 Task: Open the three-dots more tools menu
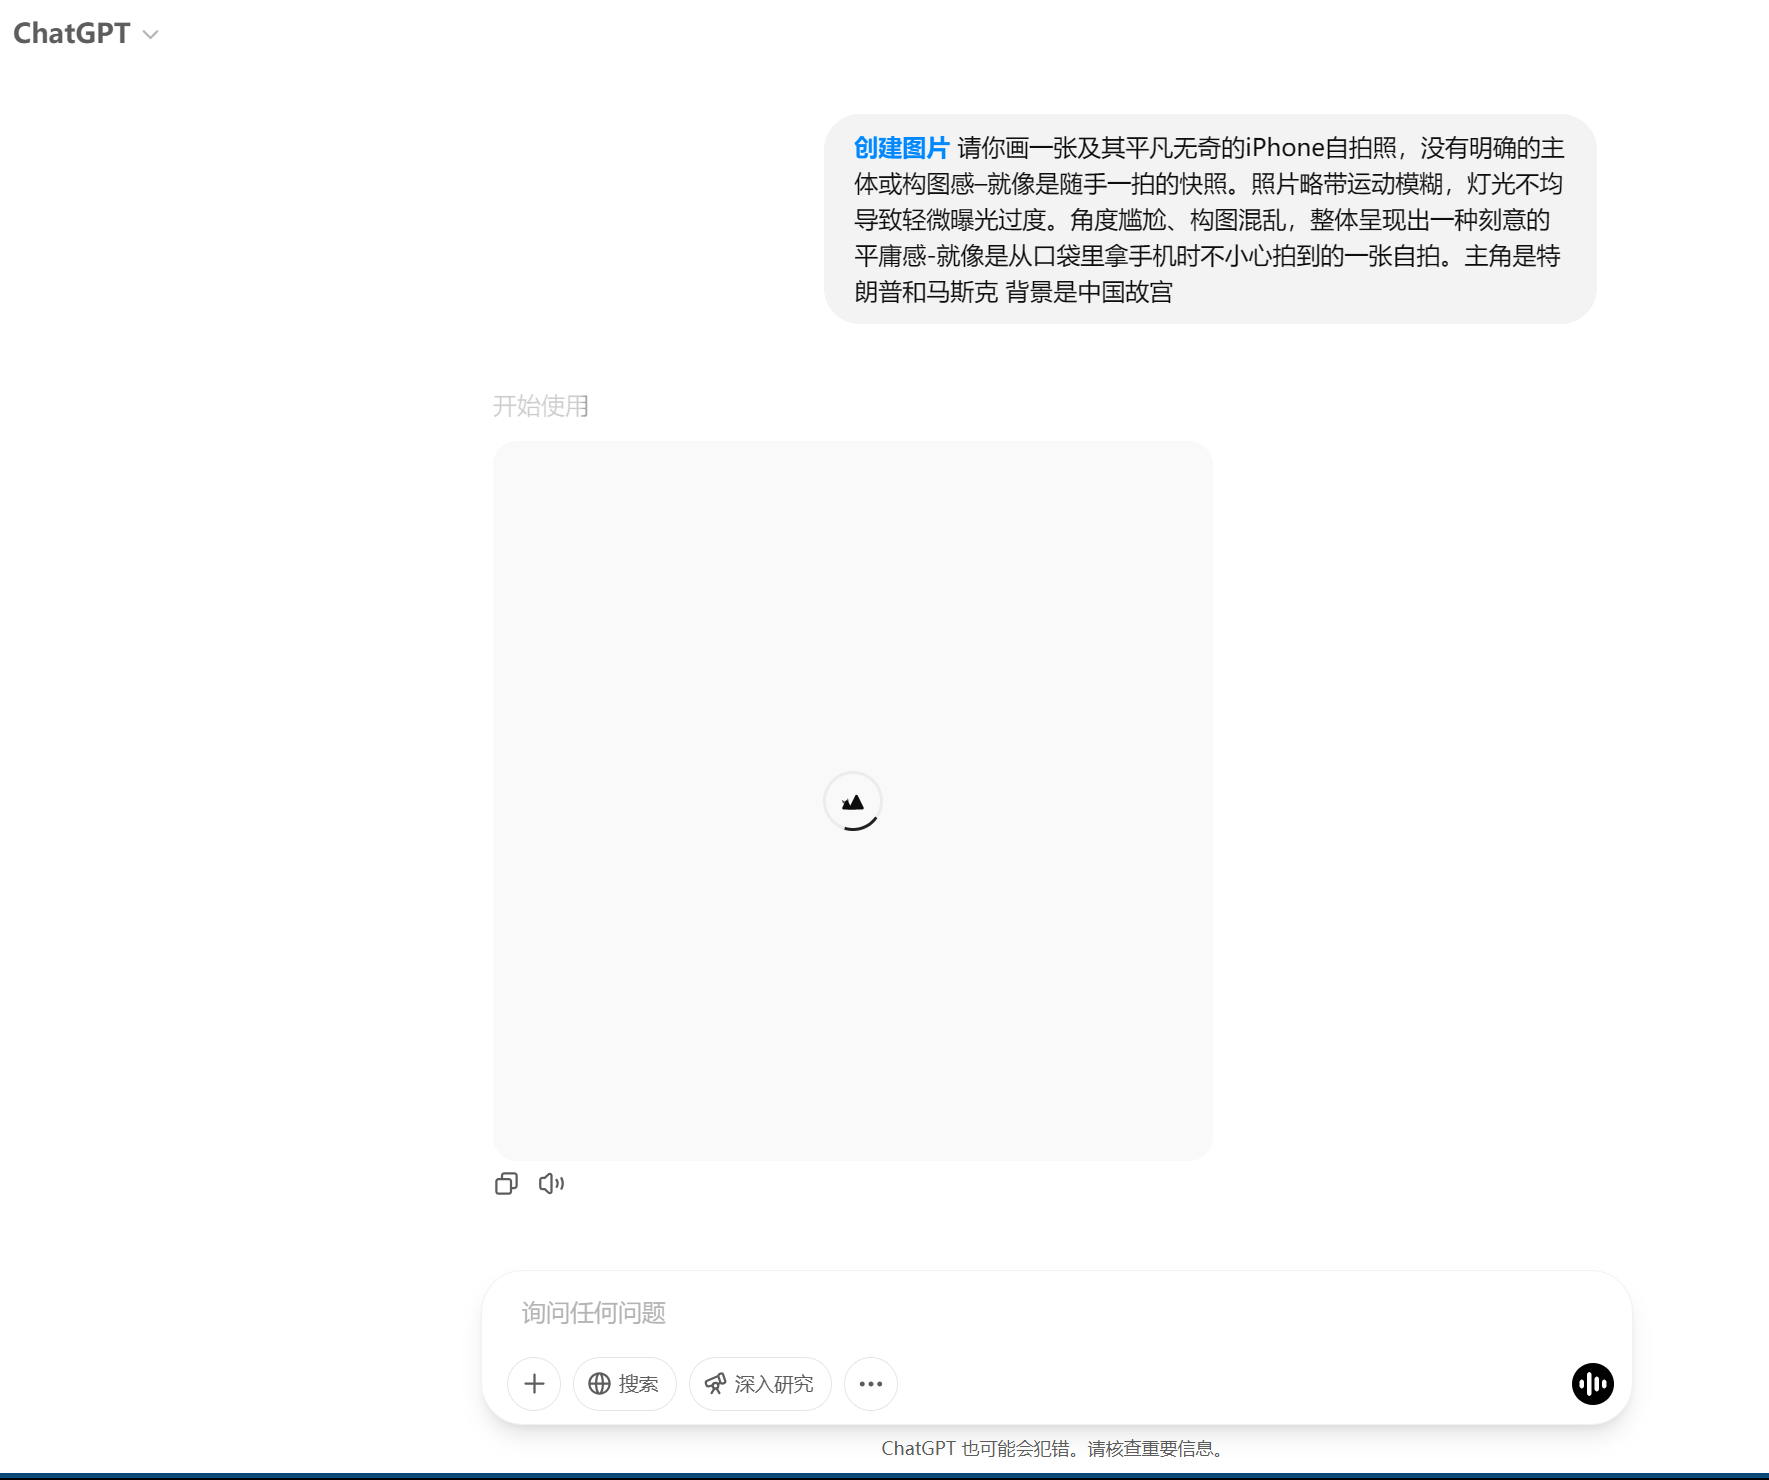tap(871, 1384)
